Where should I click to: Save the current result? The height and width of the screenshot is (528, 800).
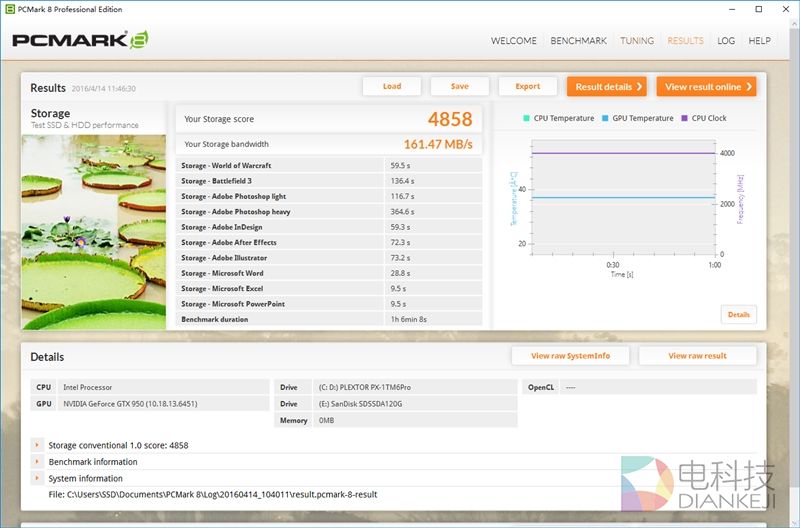point(459,87)
